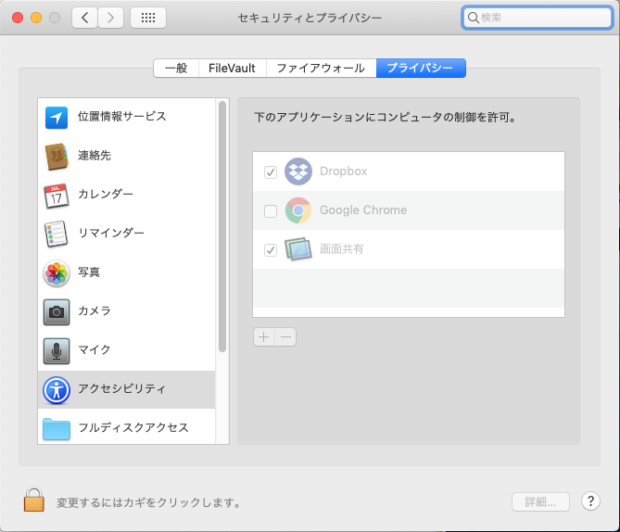Select the カレンダー sidebar item
The height and width of the screenshot is (532, 620).
(105, 194)
